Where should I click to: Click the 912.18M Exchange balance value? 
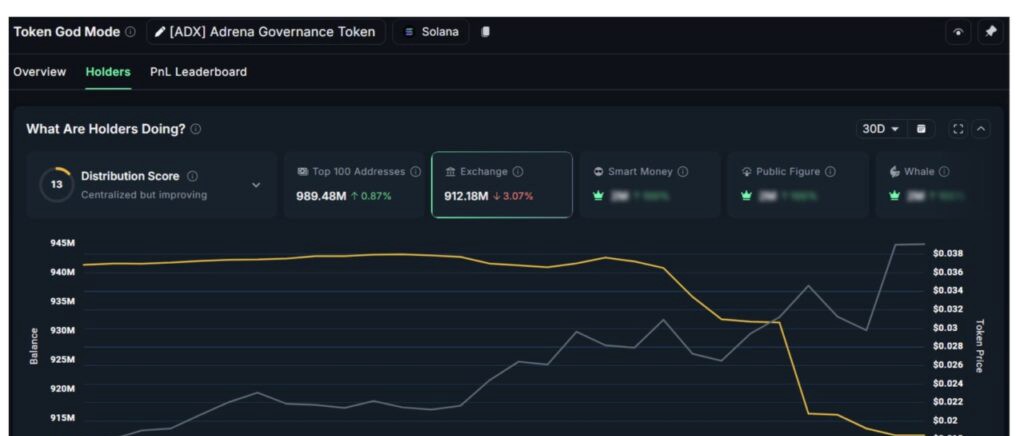pyautogui.click(x=466, y=196)
